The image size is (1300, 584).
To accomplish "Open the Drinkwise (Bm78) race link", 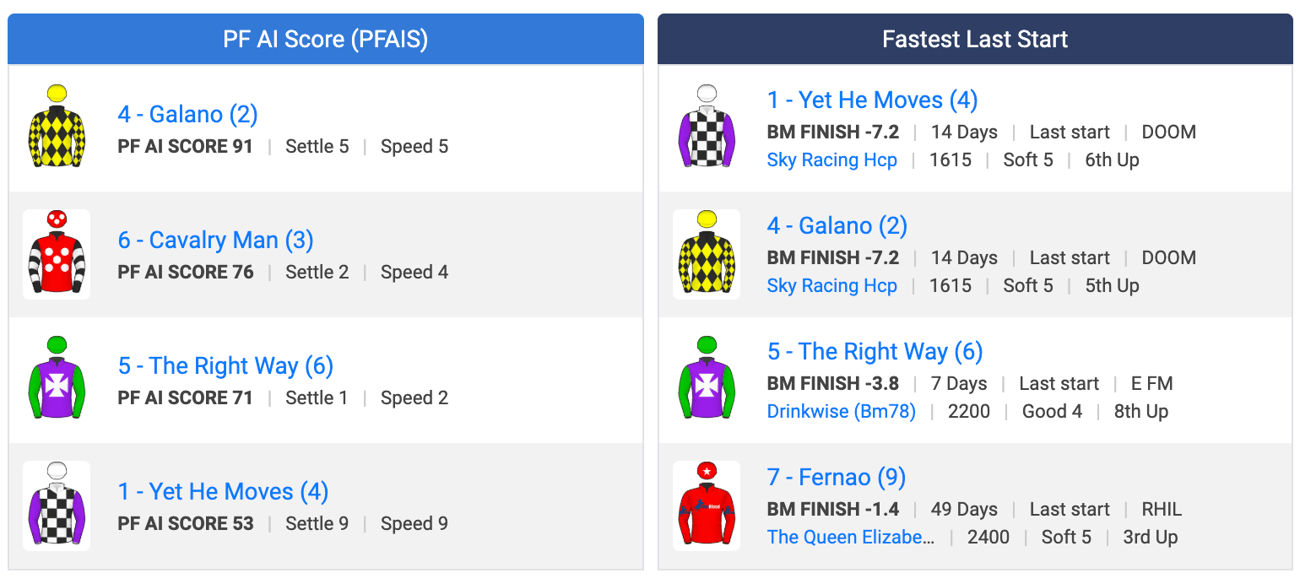I will [x=841, y=411].
